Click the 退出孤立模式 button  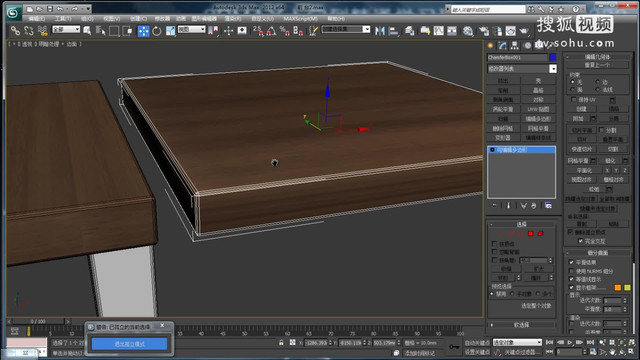pyautogui.click(x=129, y=344)
